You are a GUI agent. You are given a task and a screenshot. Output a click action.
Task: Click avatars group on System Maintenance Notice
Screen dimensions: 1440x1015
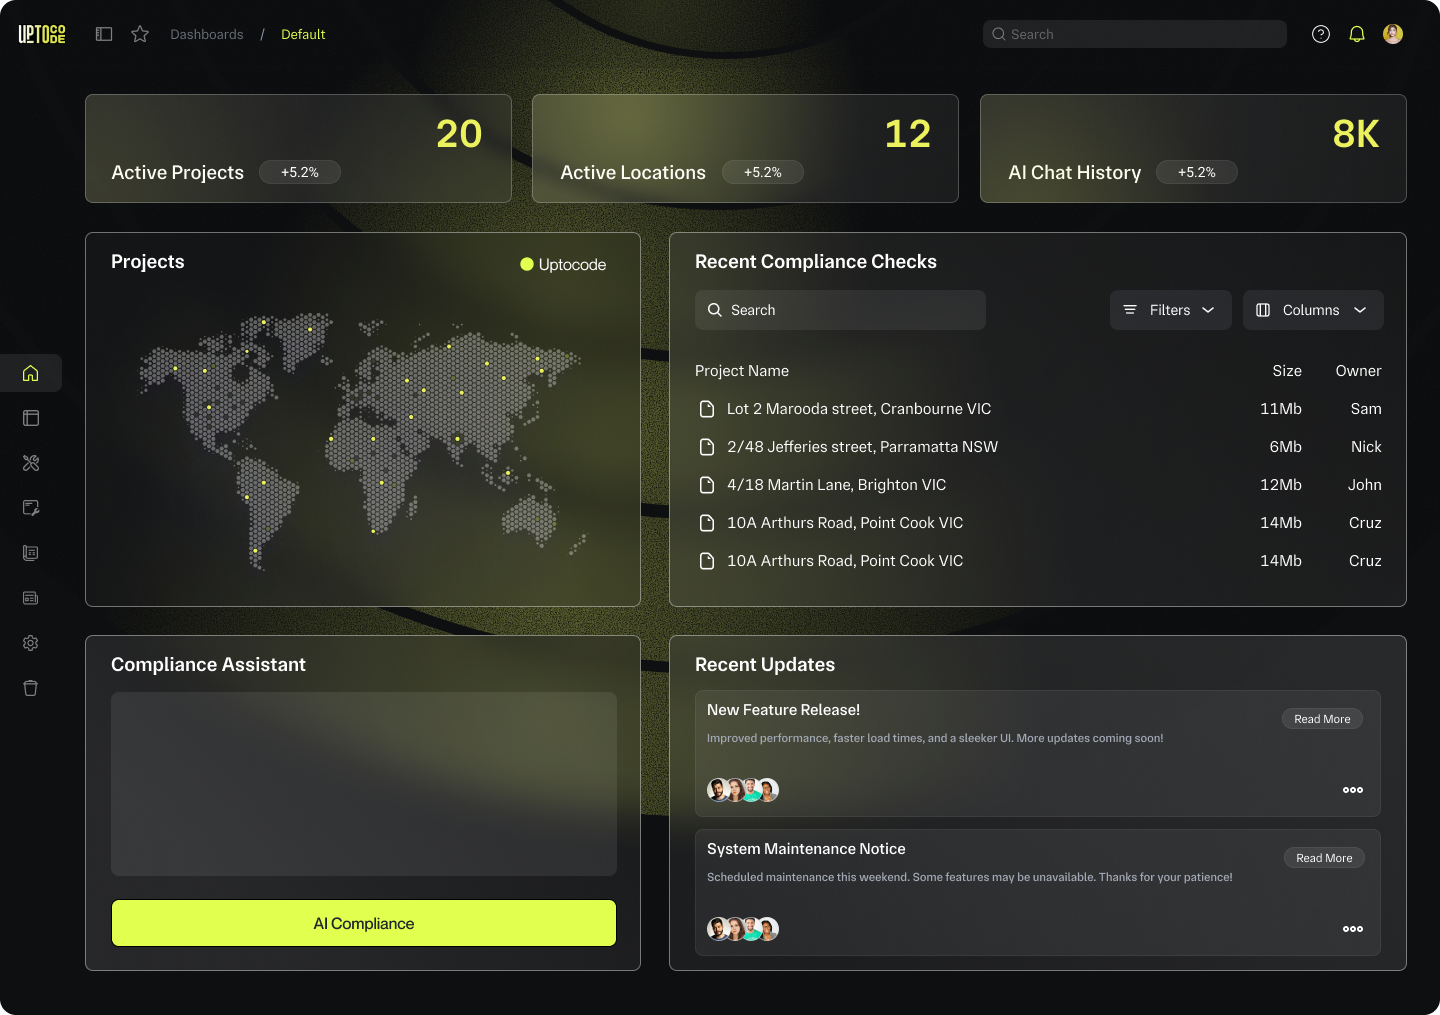click(743, 929)
